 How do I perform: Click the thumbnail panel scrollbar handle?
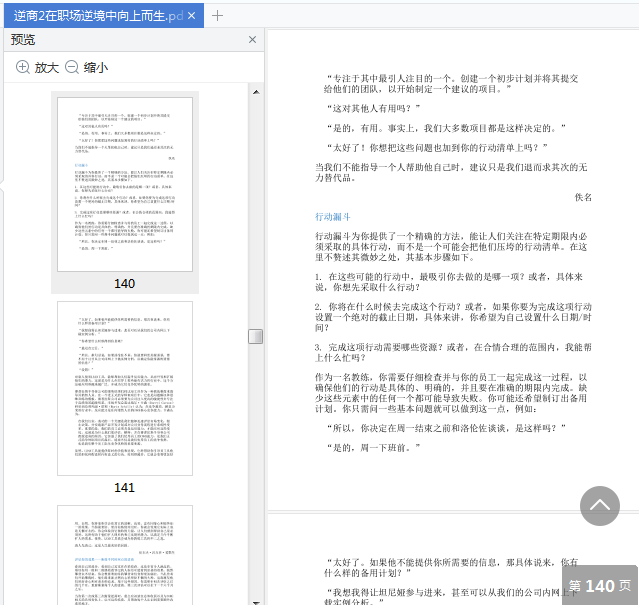tap(256, 337)
